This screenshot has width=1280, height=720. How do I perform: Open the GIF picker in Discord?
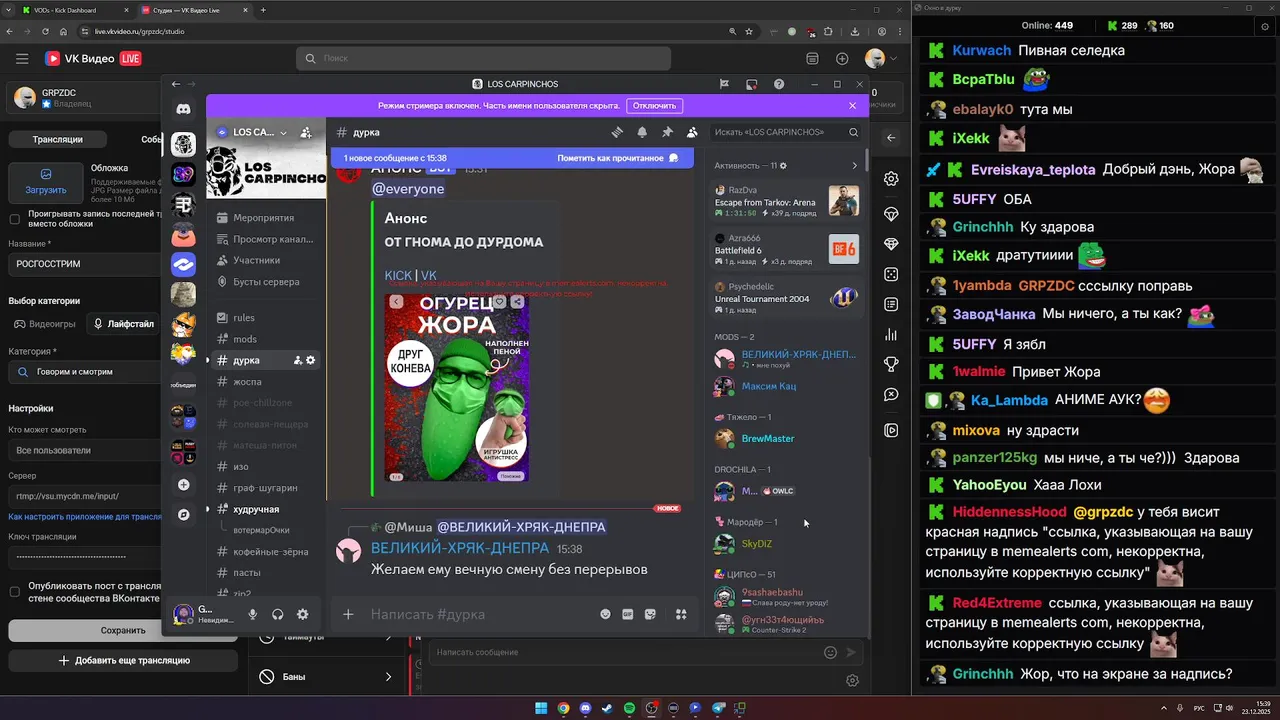click(628, 614)
